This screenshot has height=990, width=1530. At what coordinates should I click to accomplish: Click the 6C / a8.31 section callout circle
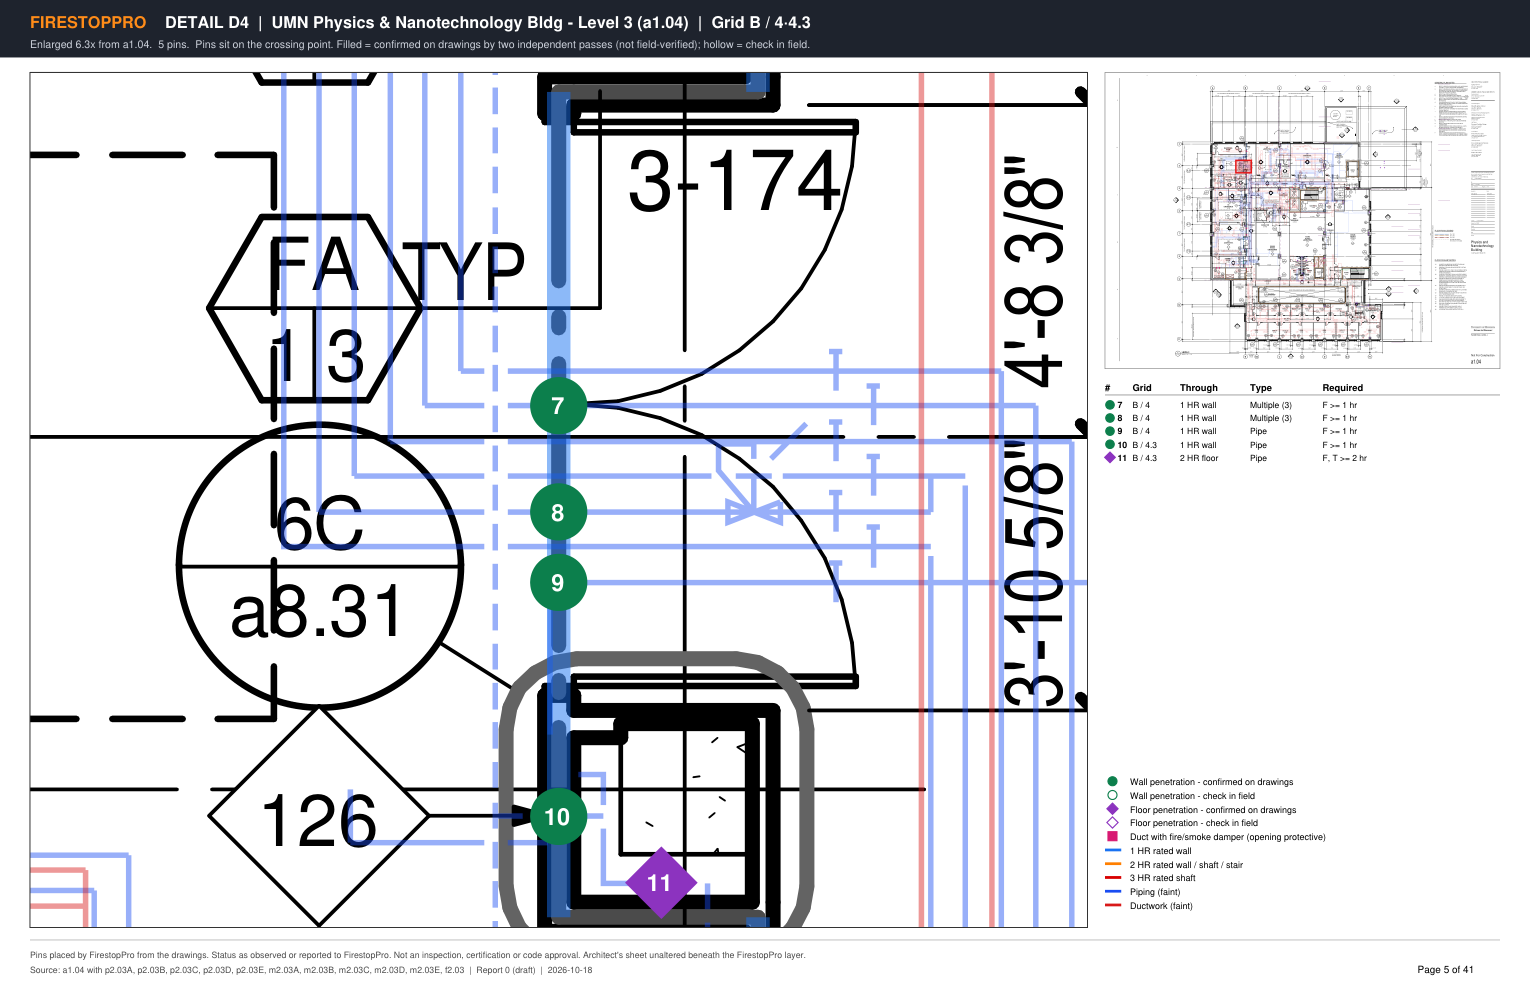click(x=320, y=566)
